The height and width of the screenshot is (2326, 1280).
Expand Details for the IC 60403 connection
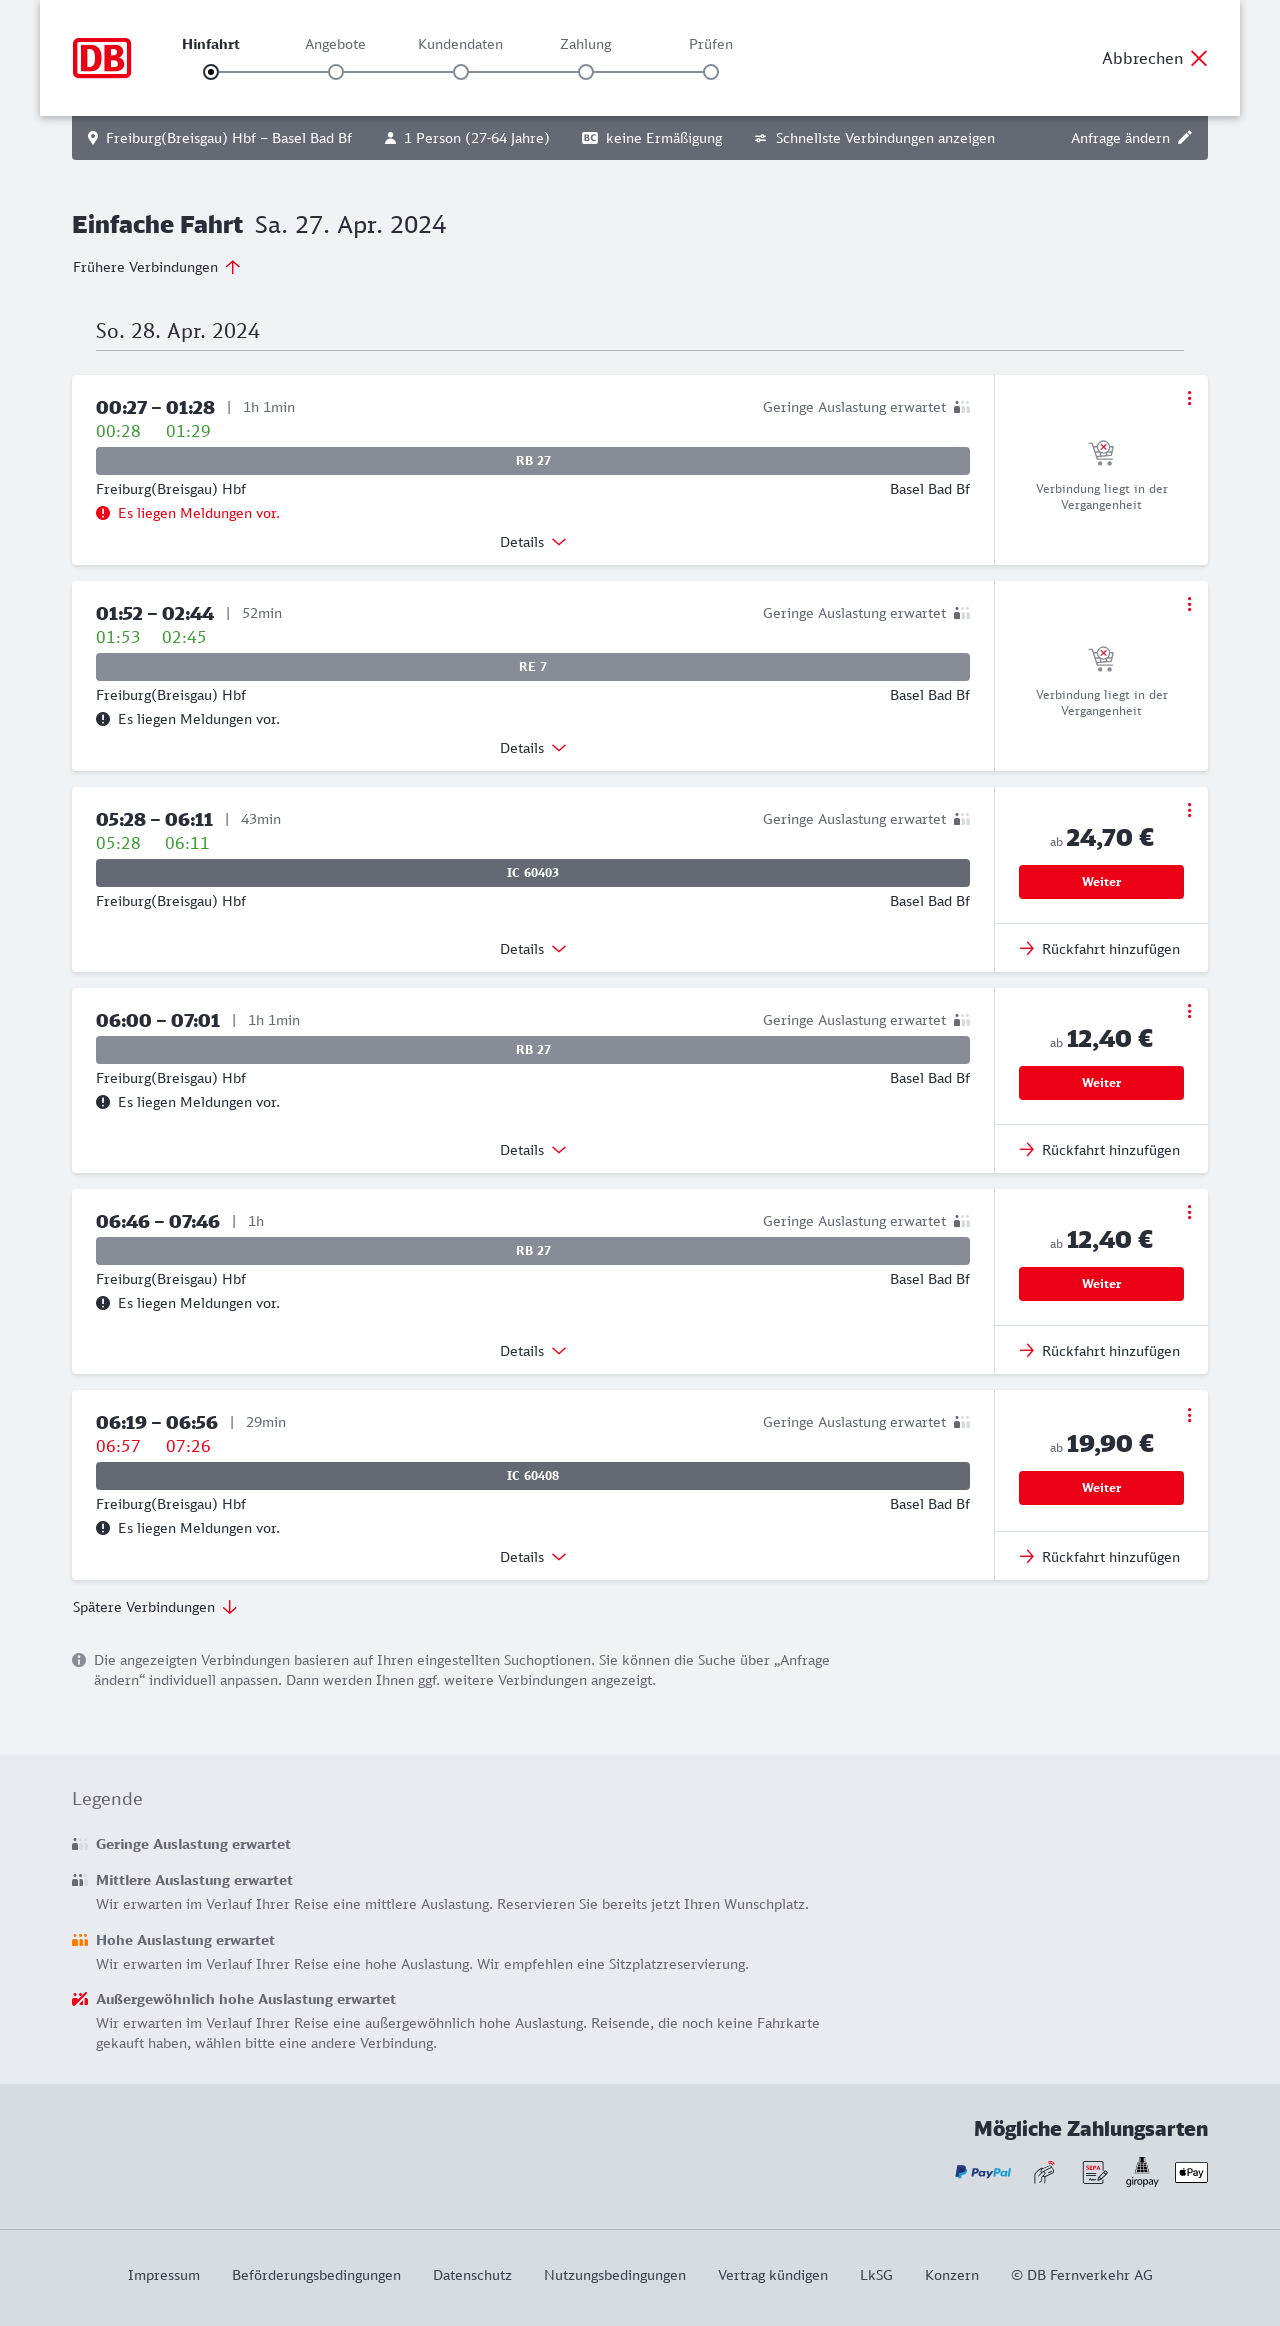533,949
